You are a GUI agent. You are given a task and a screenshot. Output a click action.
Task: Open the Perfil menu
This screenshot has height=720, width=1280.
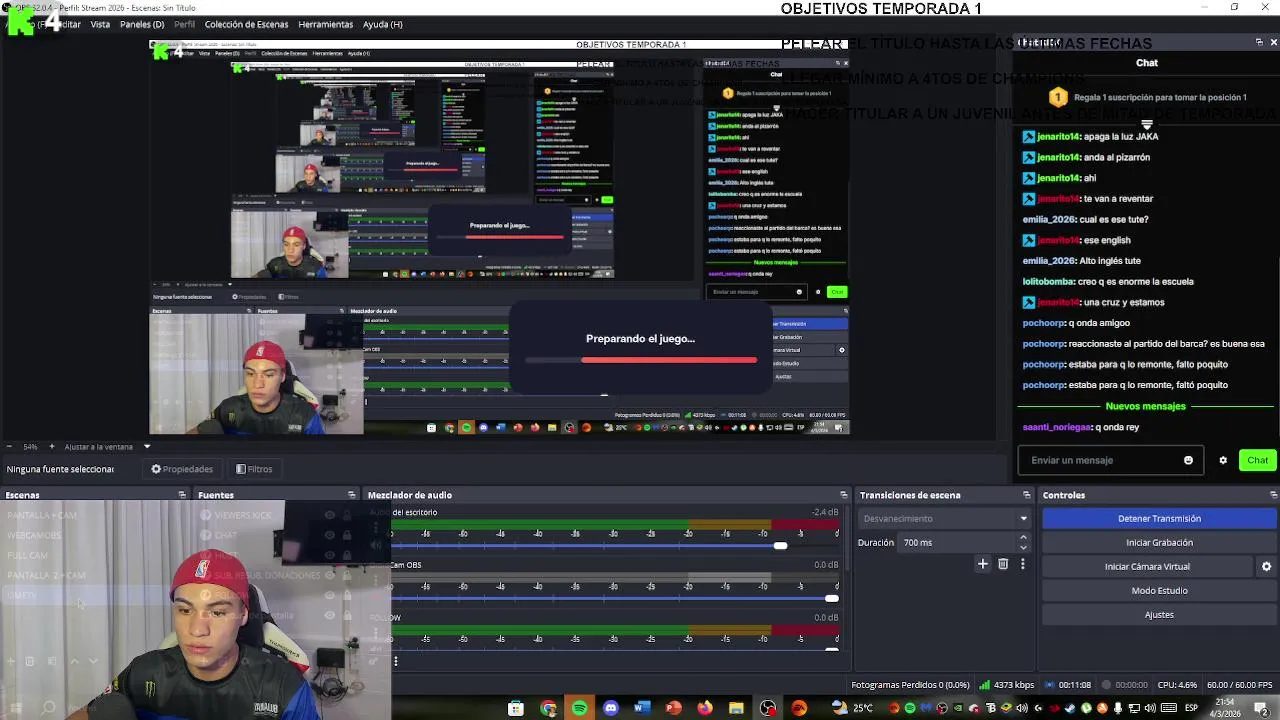[x=184, y=24]
